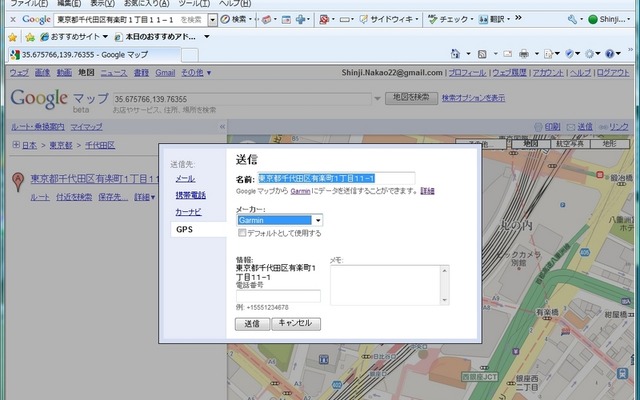The image size is (640, 400).
Task: Click the favorites star icon
Action: (13, 37)
